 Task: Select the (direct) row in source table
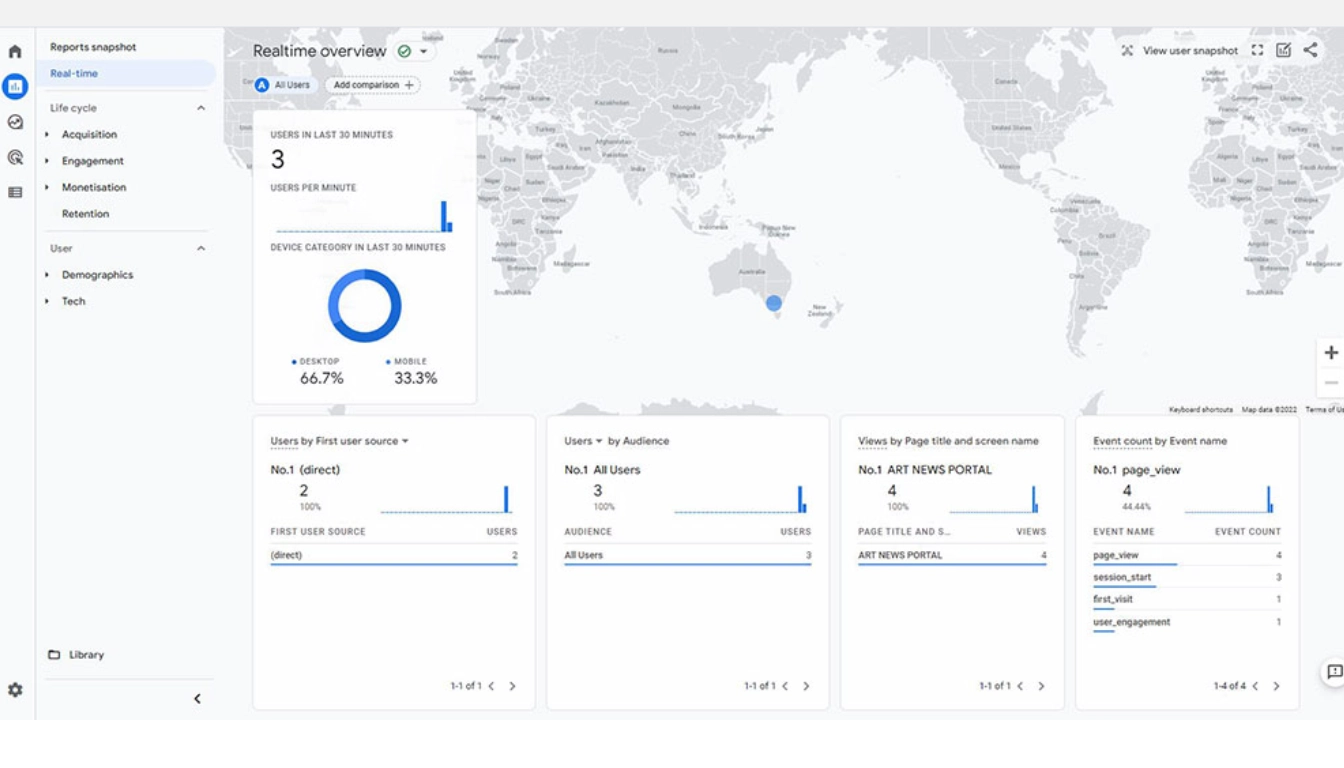[x=394, y=555]
